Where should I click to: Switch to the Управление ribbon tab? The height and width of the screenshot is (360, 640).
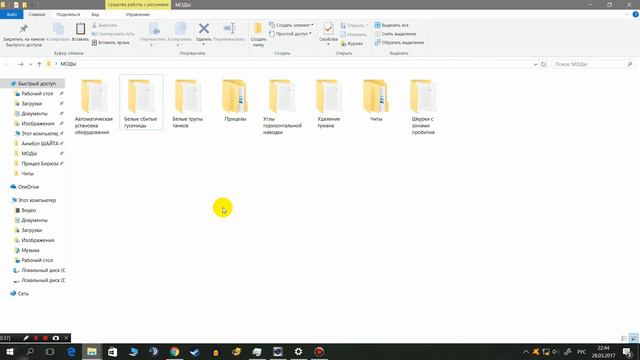138,14
